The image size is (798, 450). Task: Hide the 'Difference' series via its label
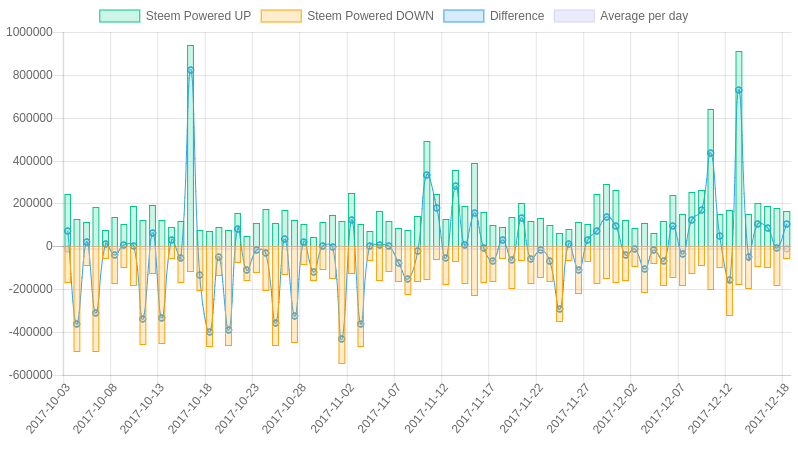click(517, 16)
